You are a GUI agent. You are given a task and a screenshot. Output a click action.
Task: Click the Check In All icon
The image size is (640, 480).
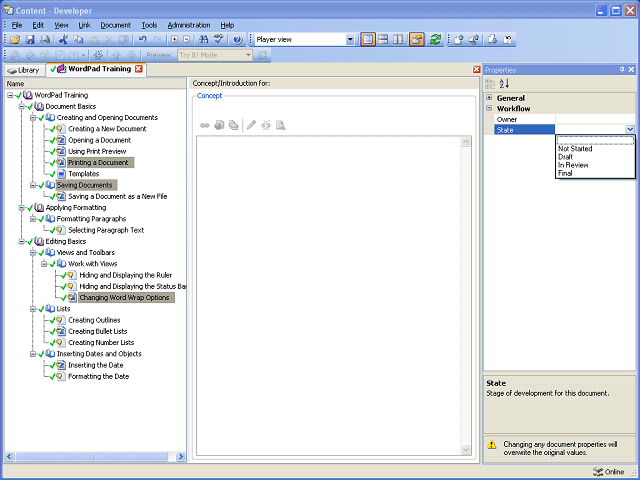[474, 40]
